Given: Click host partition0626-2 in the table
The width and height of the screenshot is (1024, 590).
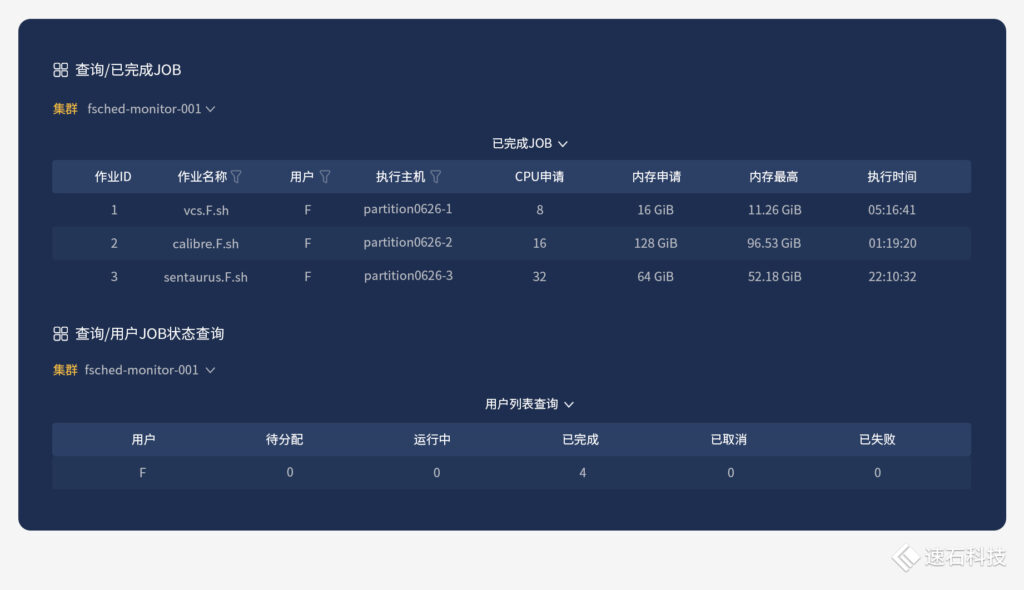Looking at the screenshot, I should click(408, 243).
